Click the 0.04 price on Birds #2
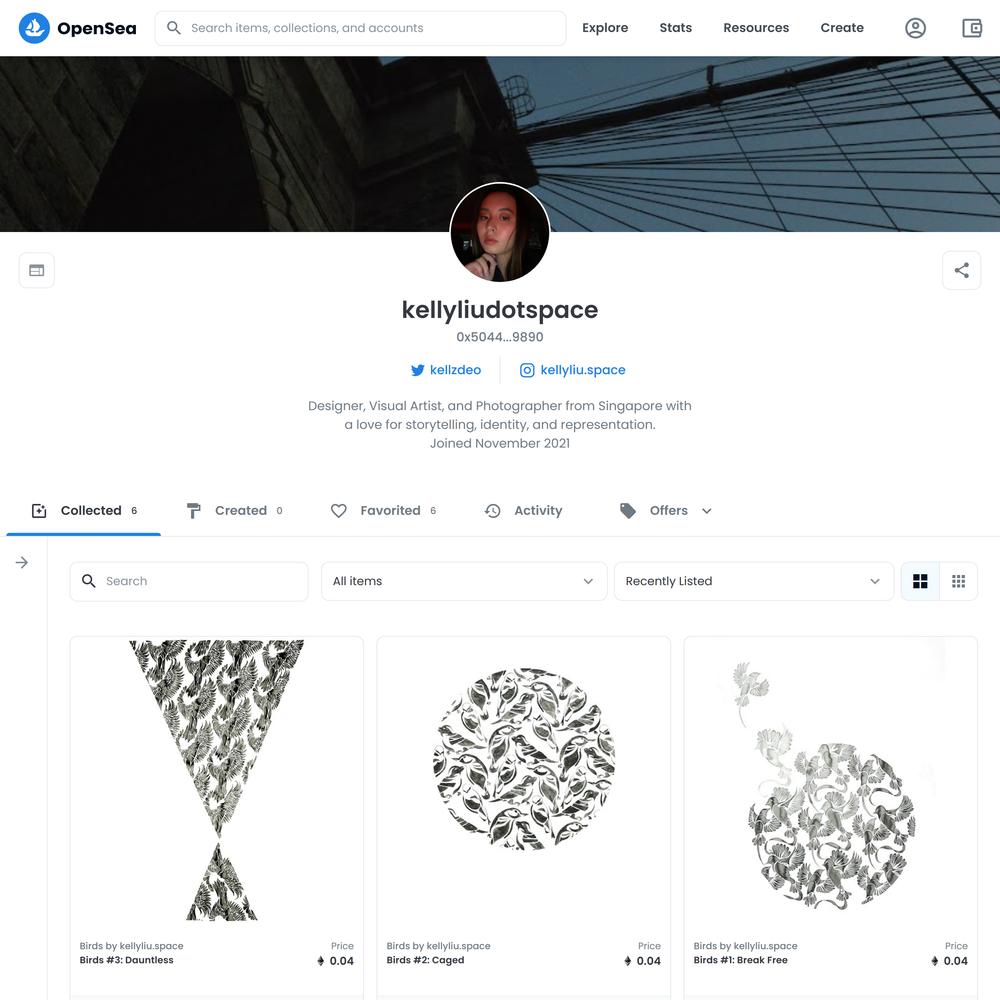Screen dimensions: 1000x1000 click(649, 961)
